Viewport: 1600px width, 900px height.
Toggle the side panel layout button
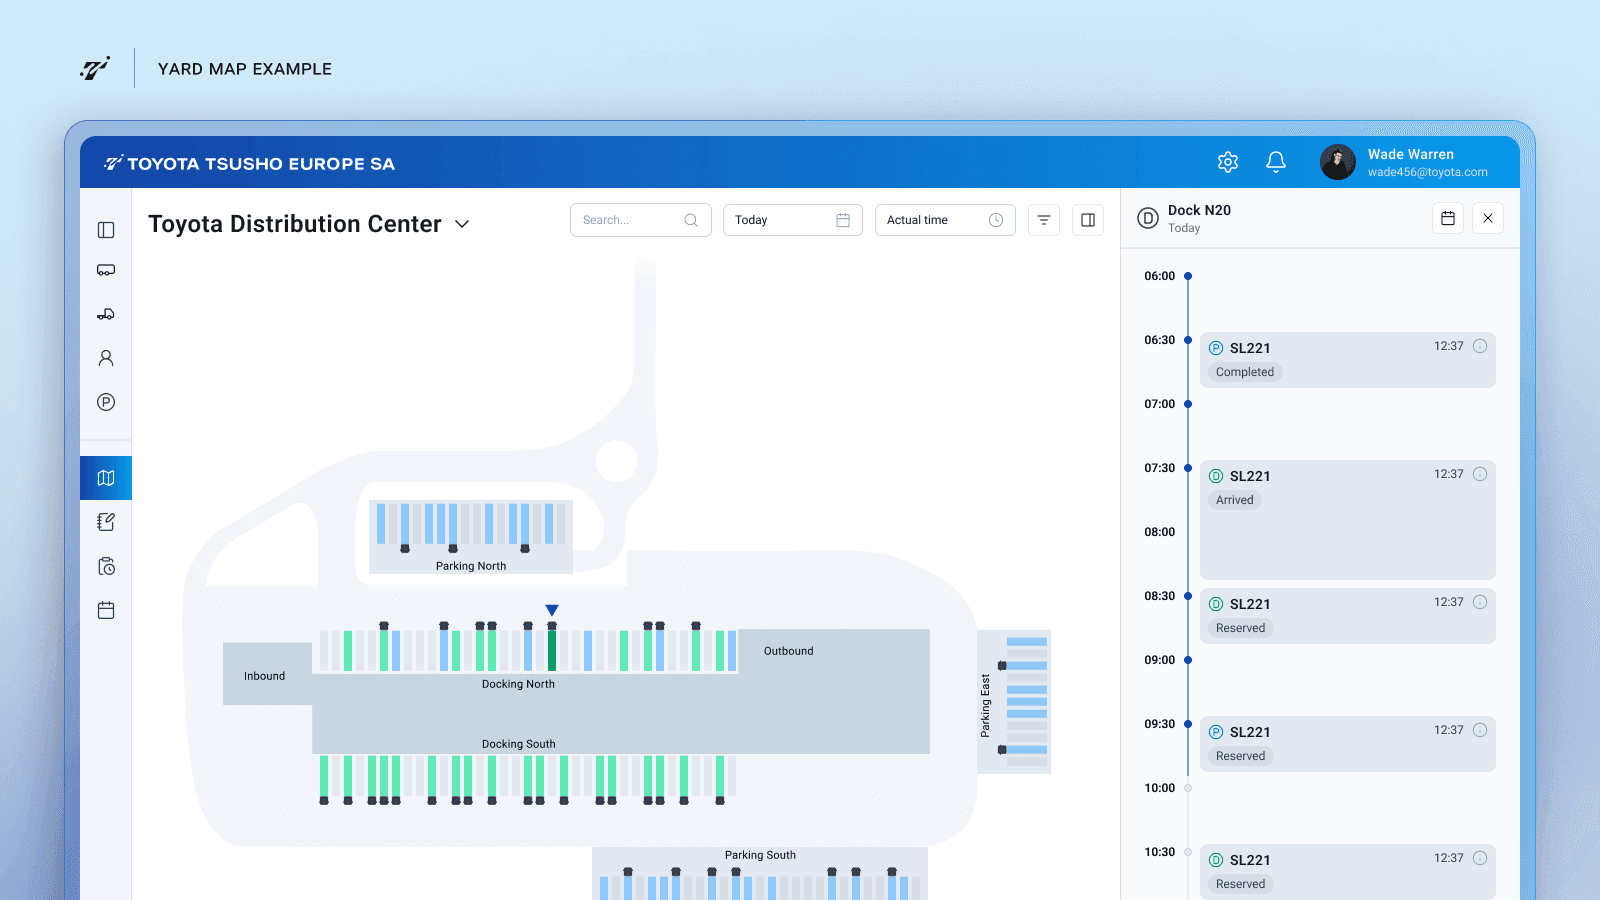pyautogui.click(x=1088, y=220)
